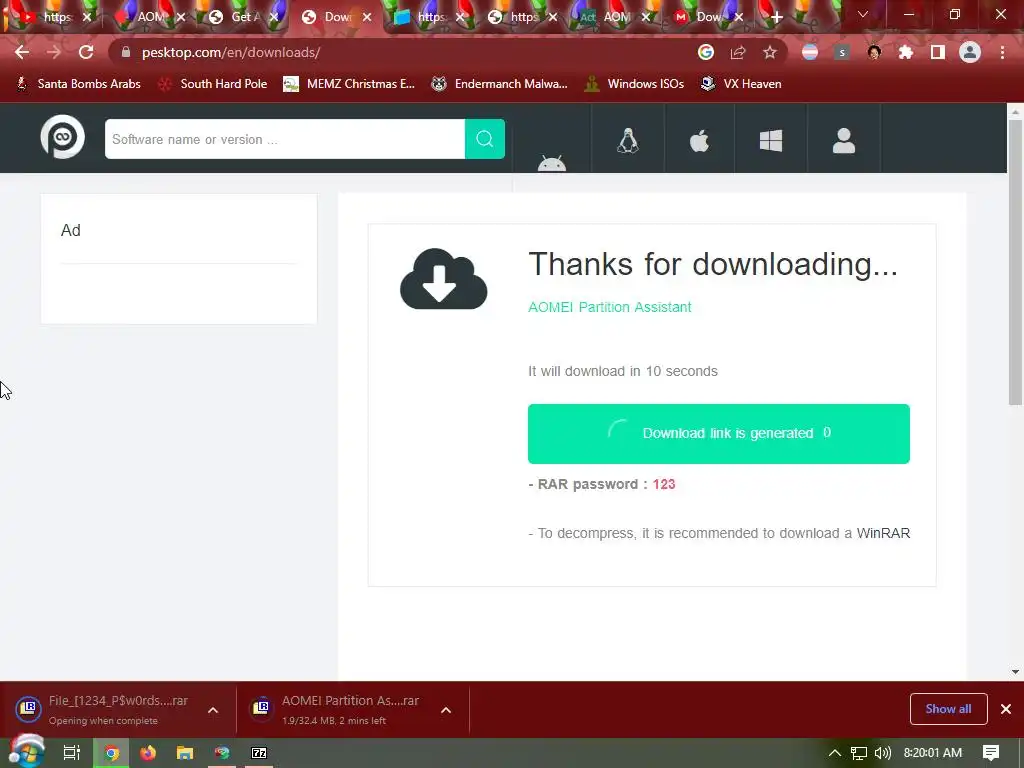Viewport: 1024px width, 768px height.
Task: Expand options for File_[1234_P$w0rds download
Action: (x=213, y=710)
